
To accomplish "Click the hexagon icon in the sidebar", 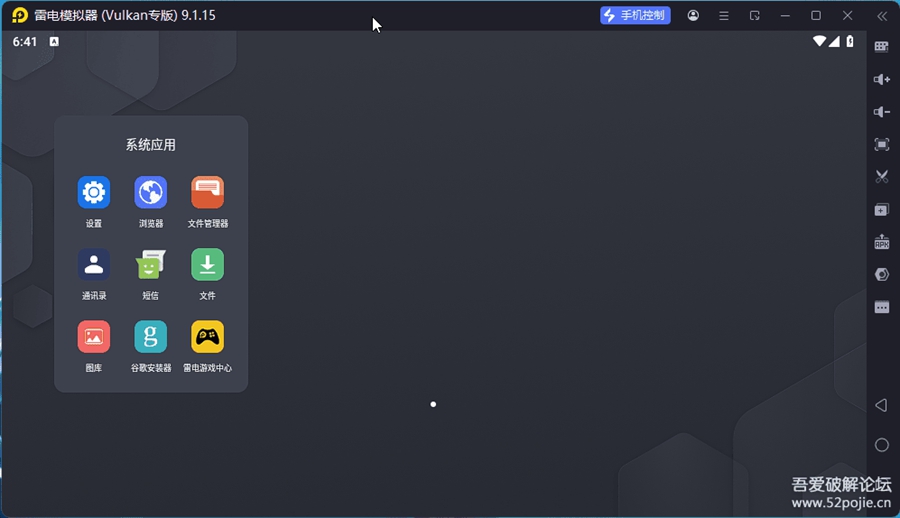I will click(x=882, y=275).
